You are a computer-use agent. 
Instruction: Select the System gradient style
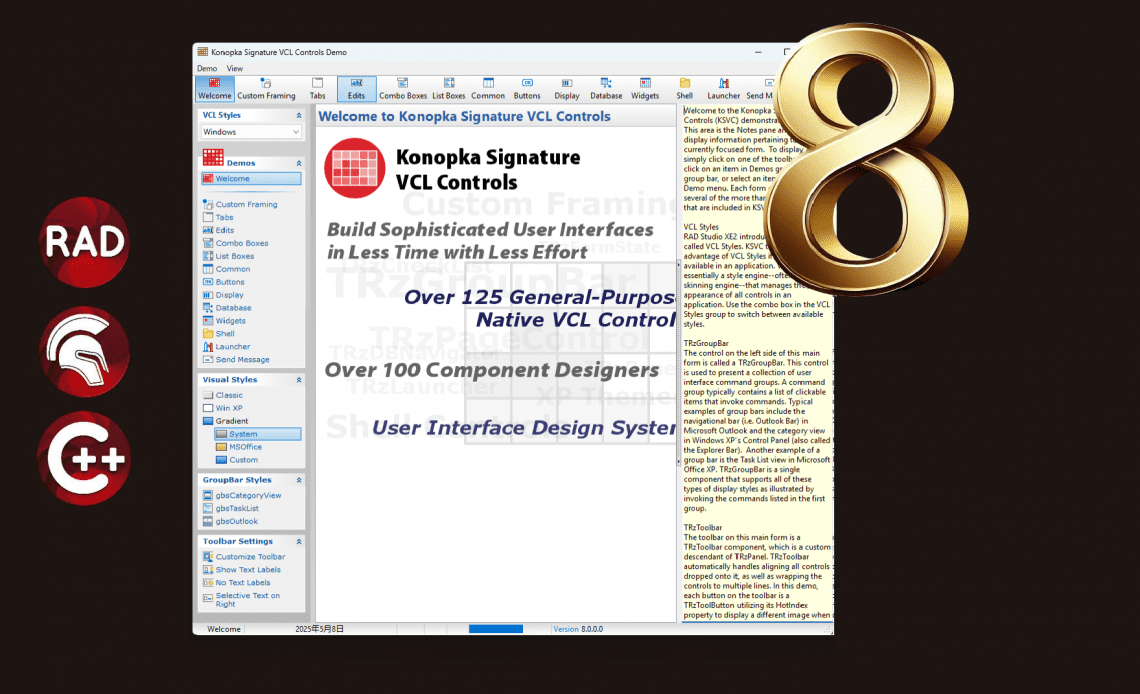point(257,434)
